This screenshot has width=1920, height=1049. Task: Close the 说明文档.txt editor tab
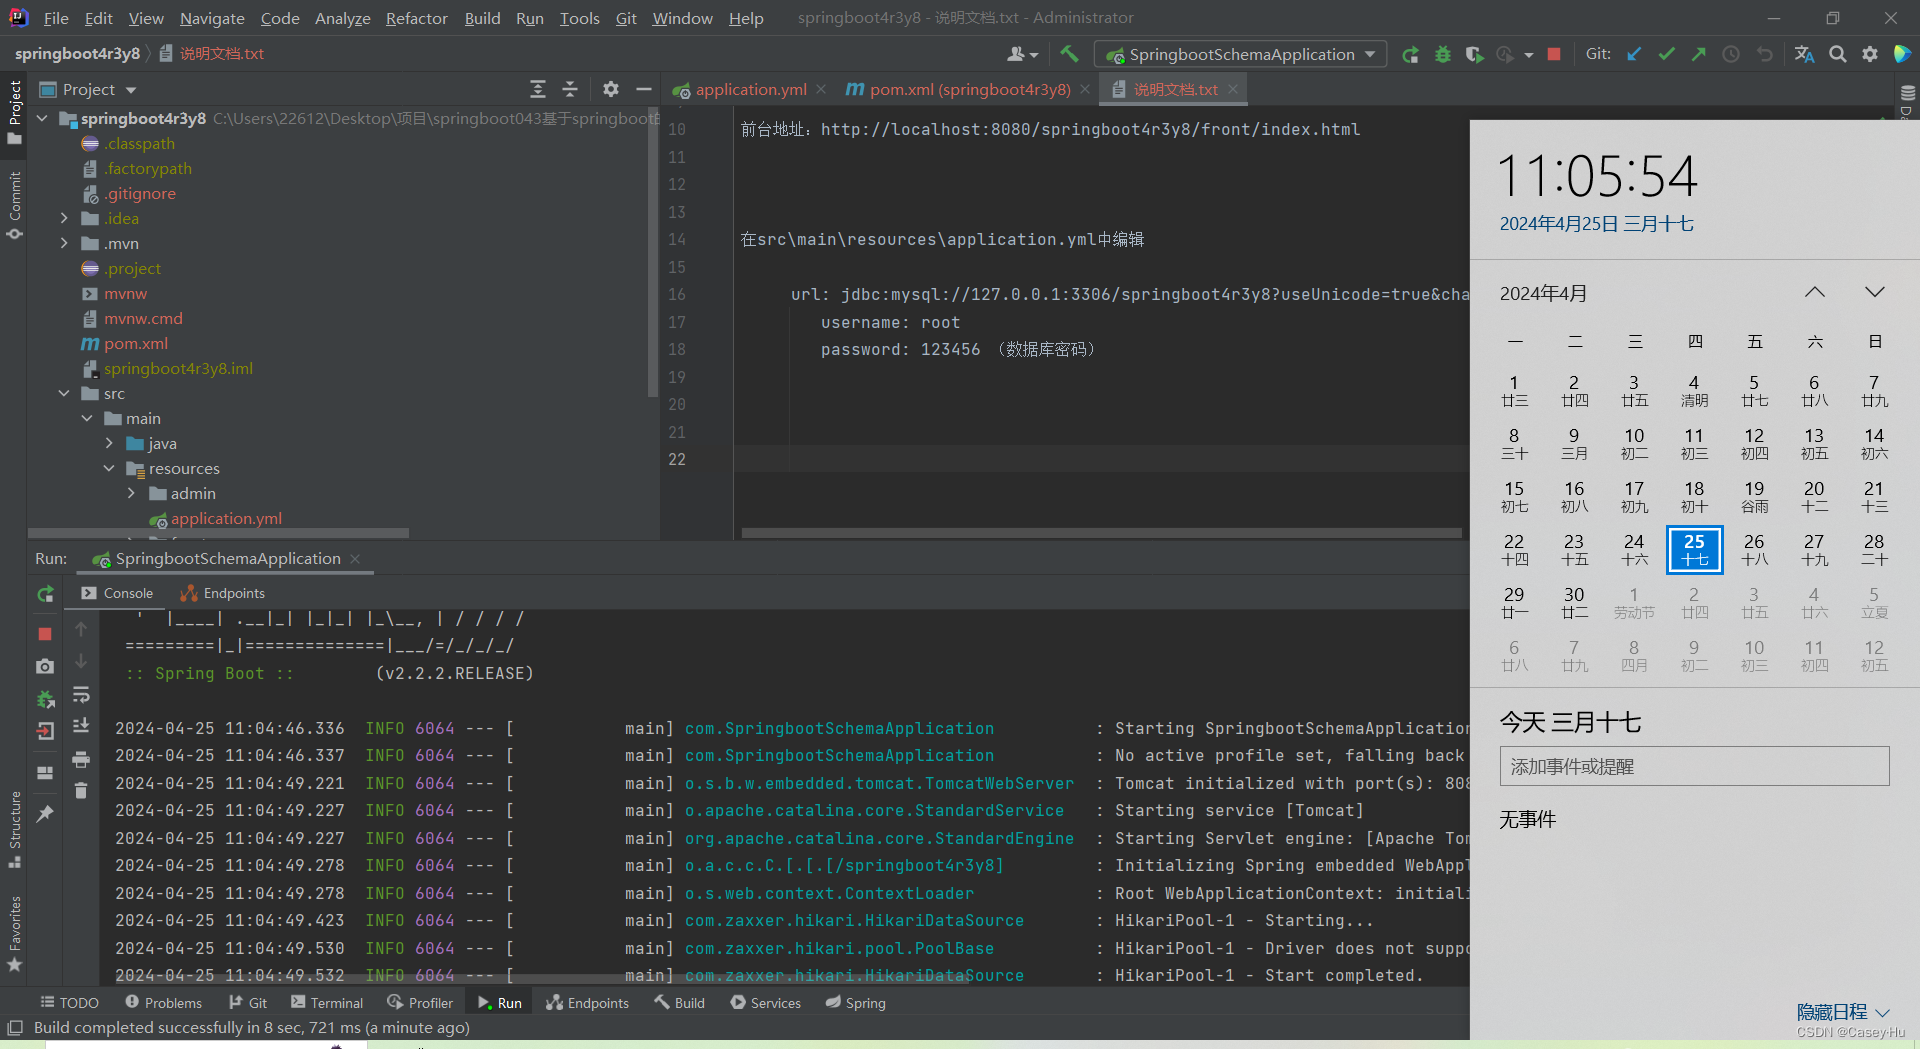coord(1233,89)
